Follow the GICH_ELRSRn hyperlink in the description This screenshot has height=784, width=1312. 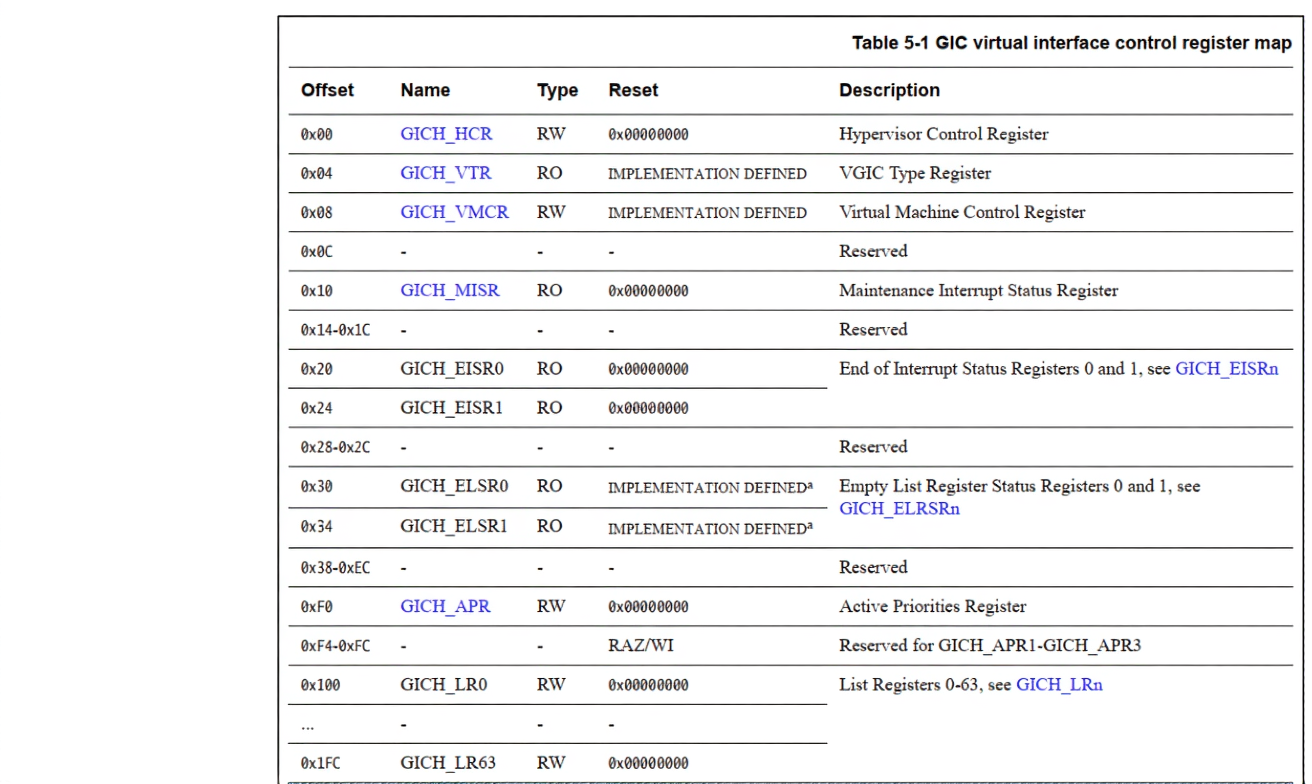[899, 508]
